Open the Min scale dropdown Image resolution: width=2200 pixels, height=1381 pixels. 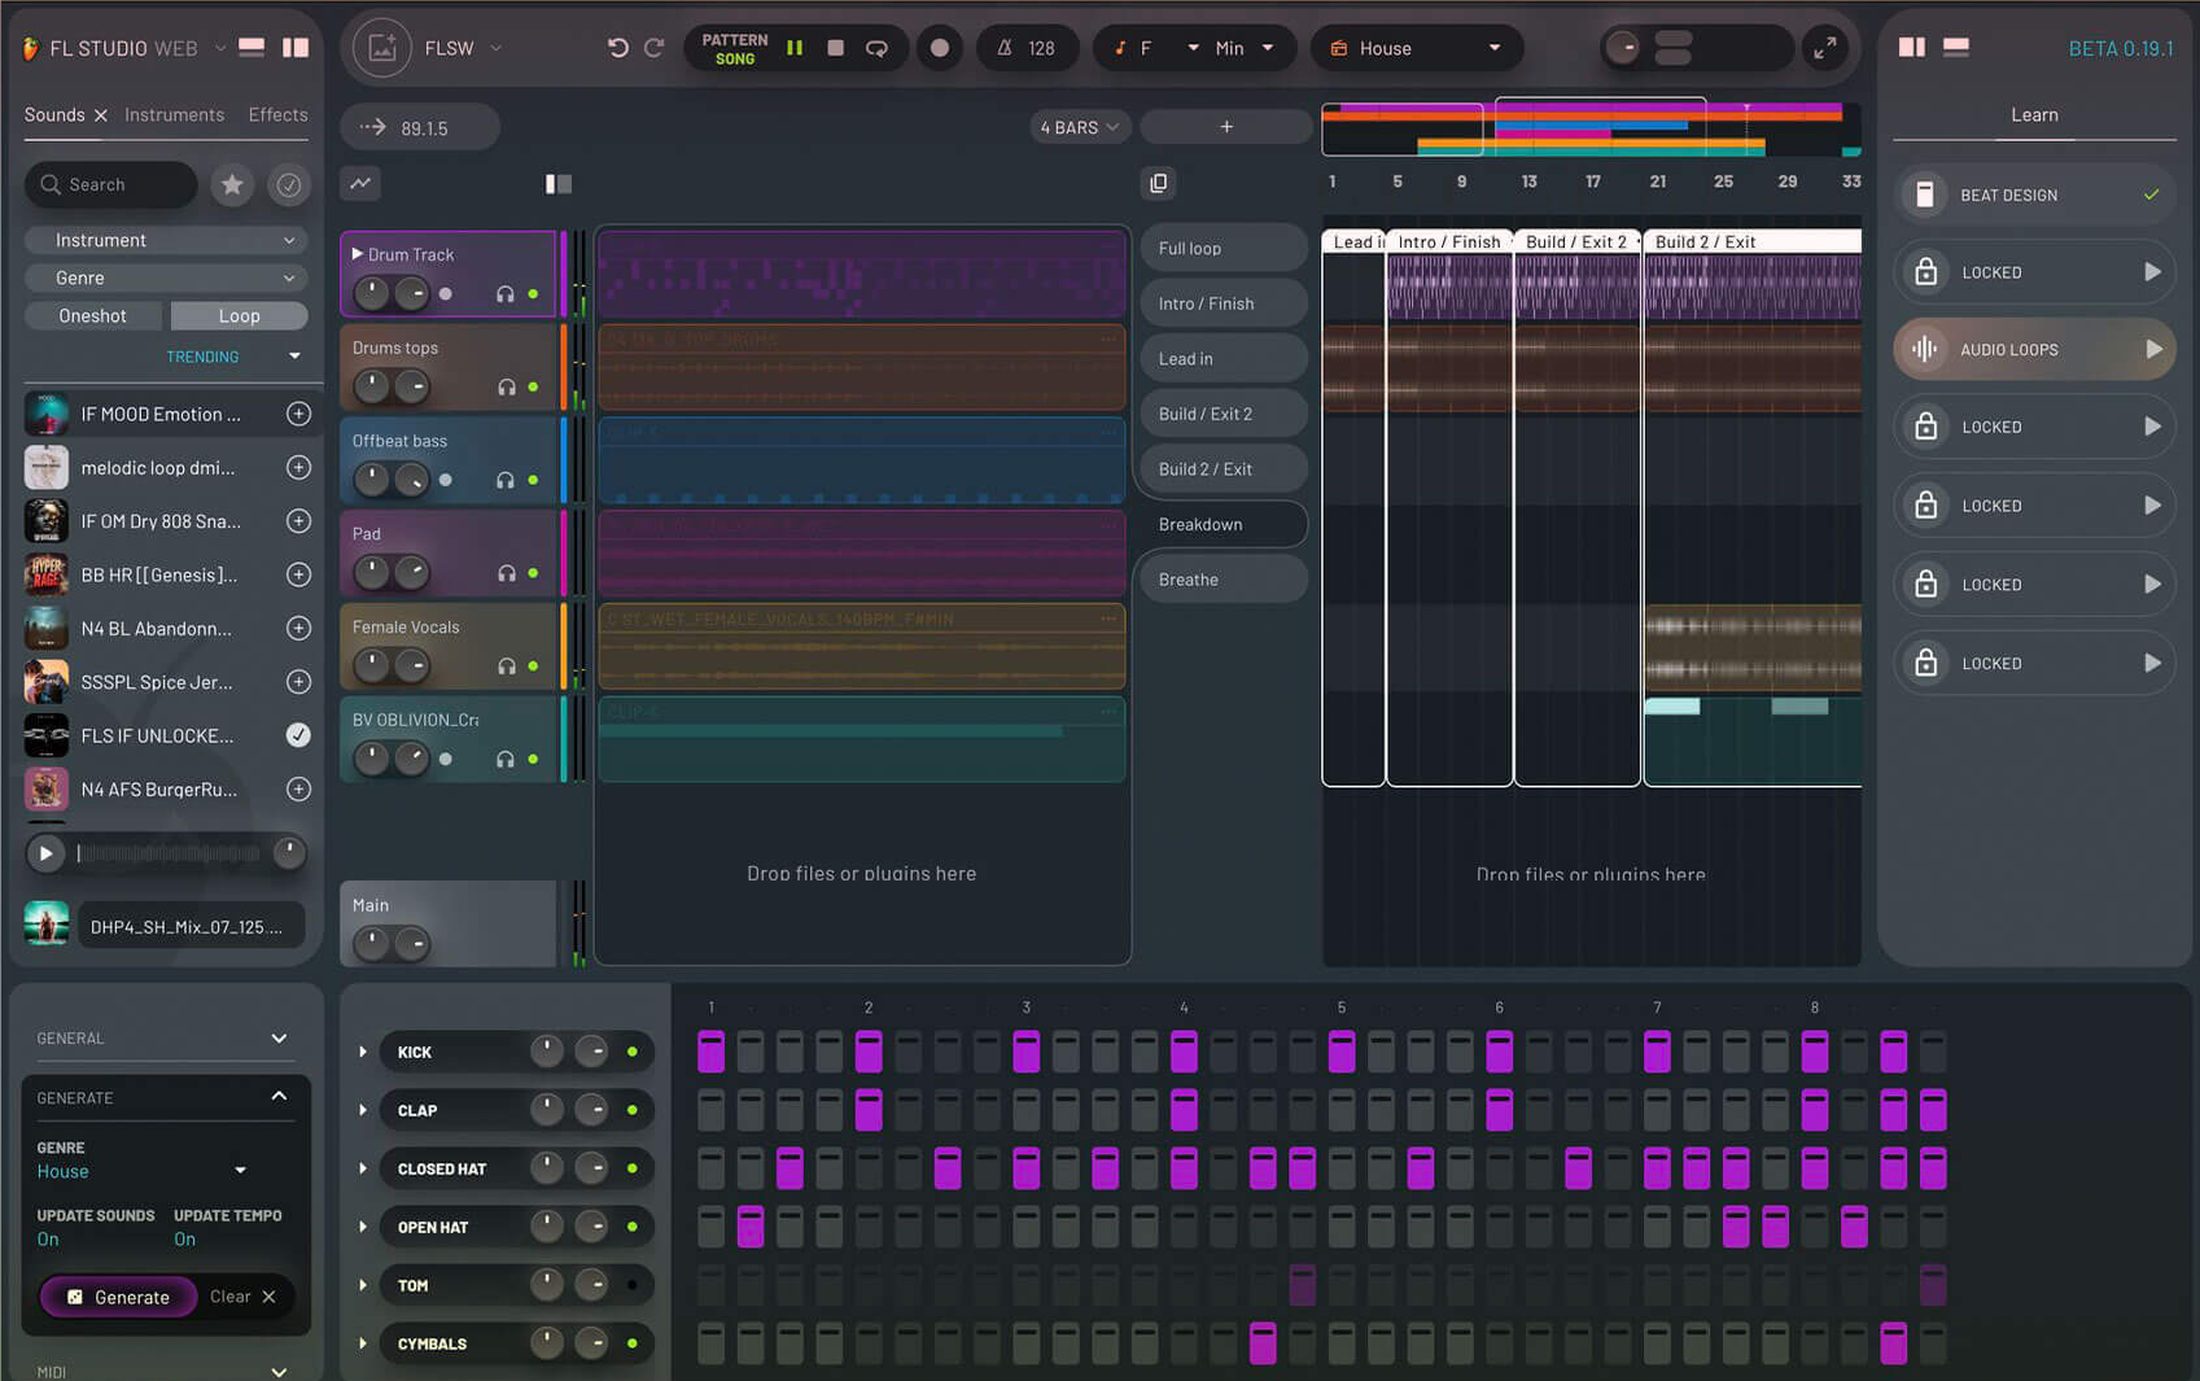coord(1244,48)
